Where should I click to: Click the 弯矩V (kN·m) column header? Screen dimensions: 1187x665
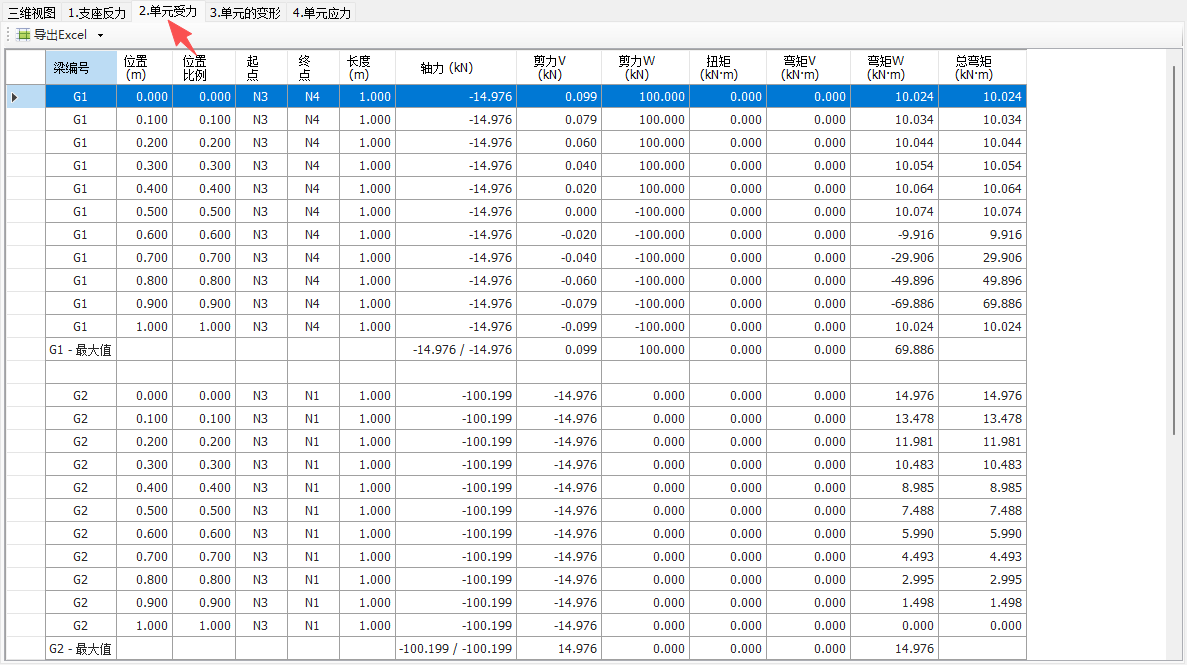[808, 67]
